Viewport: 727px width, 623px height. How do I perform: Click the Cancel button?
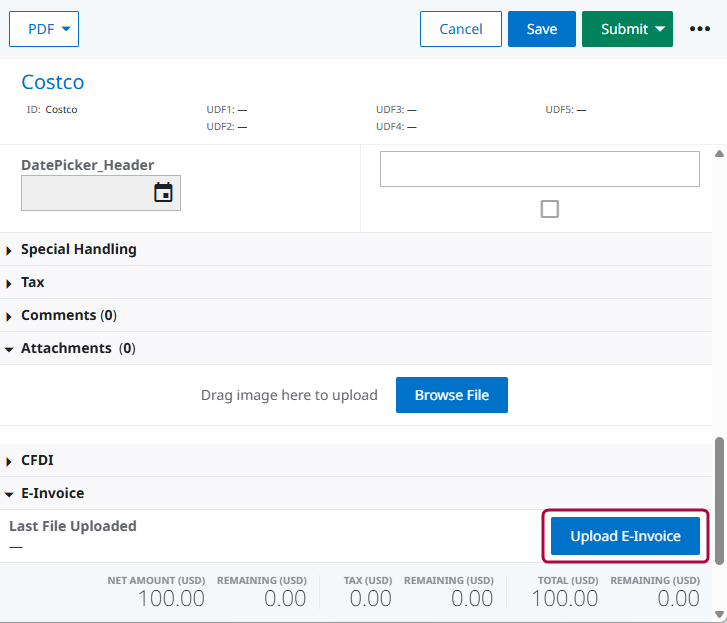pos(461,29)
